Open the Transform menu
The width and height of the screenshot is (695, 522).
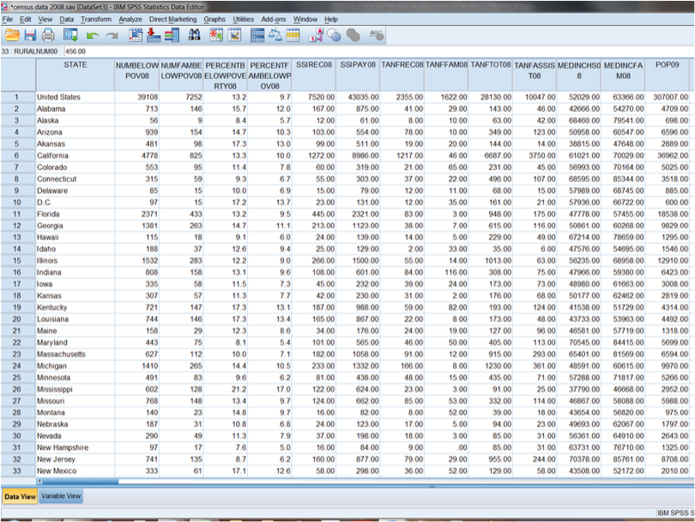point(96,19)
